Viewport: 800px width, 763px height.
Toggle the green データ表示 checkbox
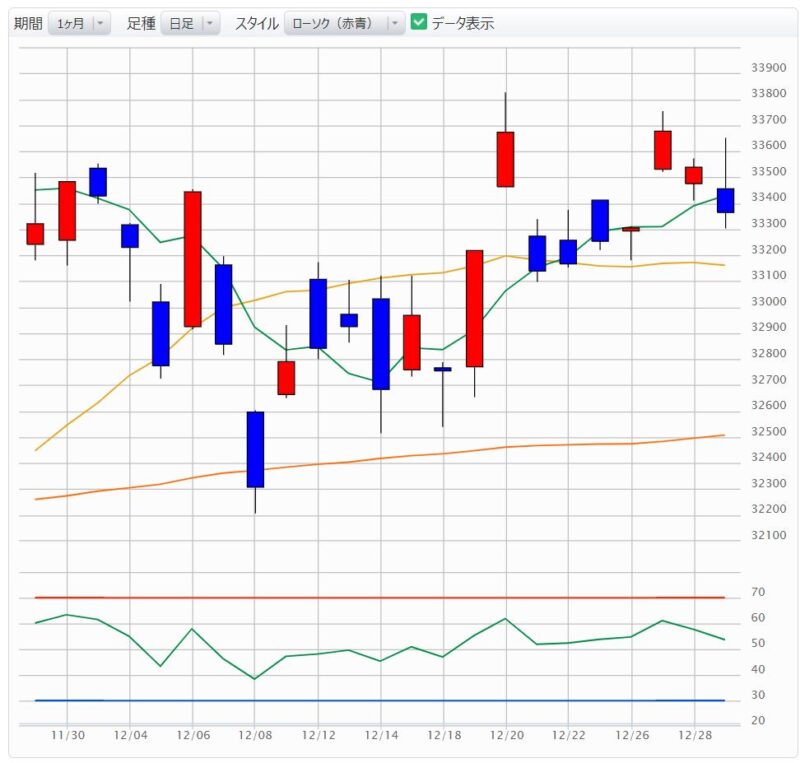click(x=419, y=22)
